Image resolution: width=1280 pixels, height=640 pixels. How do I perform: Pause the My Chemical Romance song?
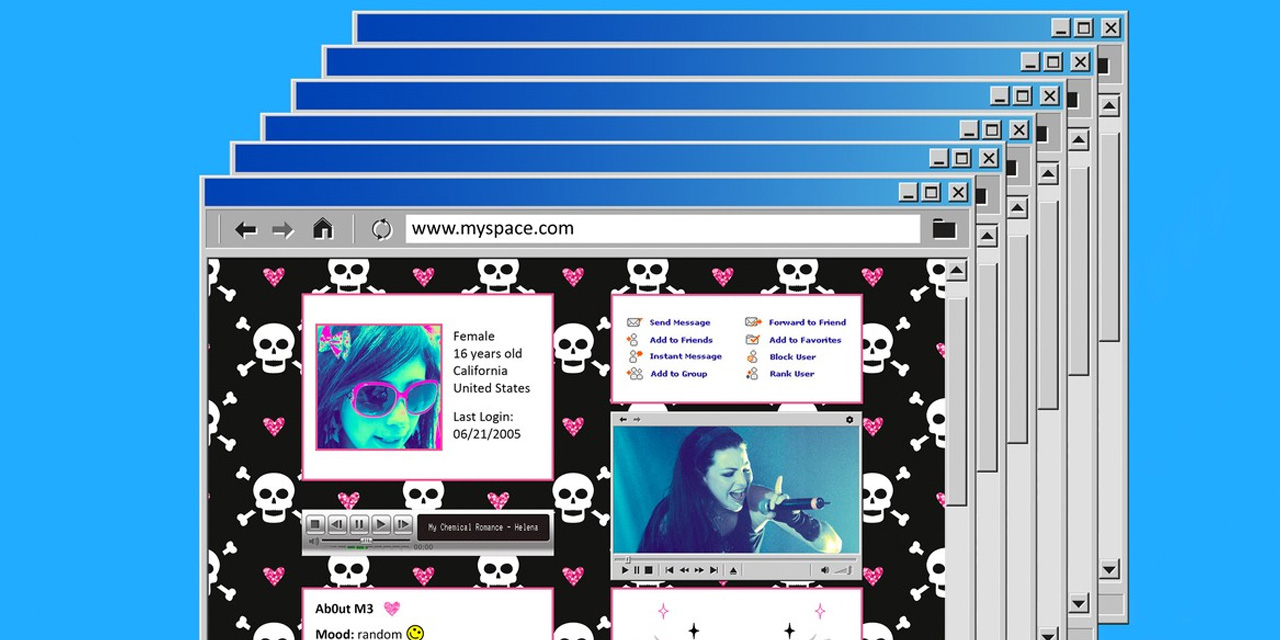tap(359, 524)
